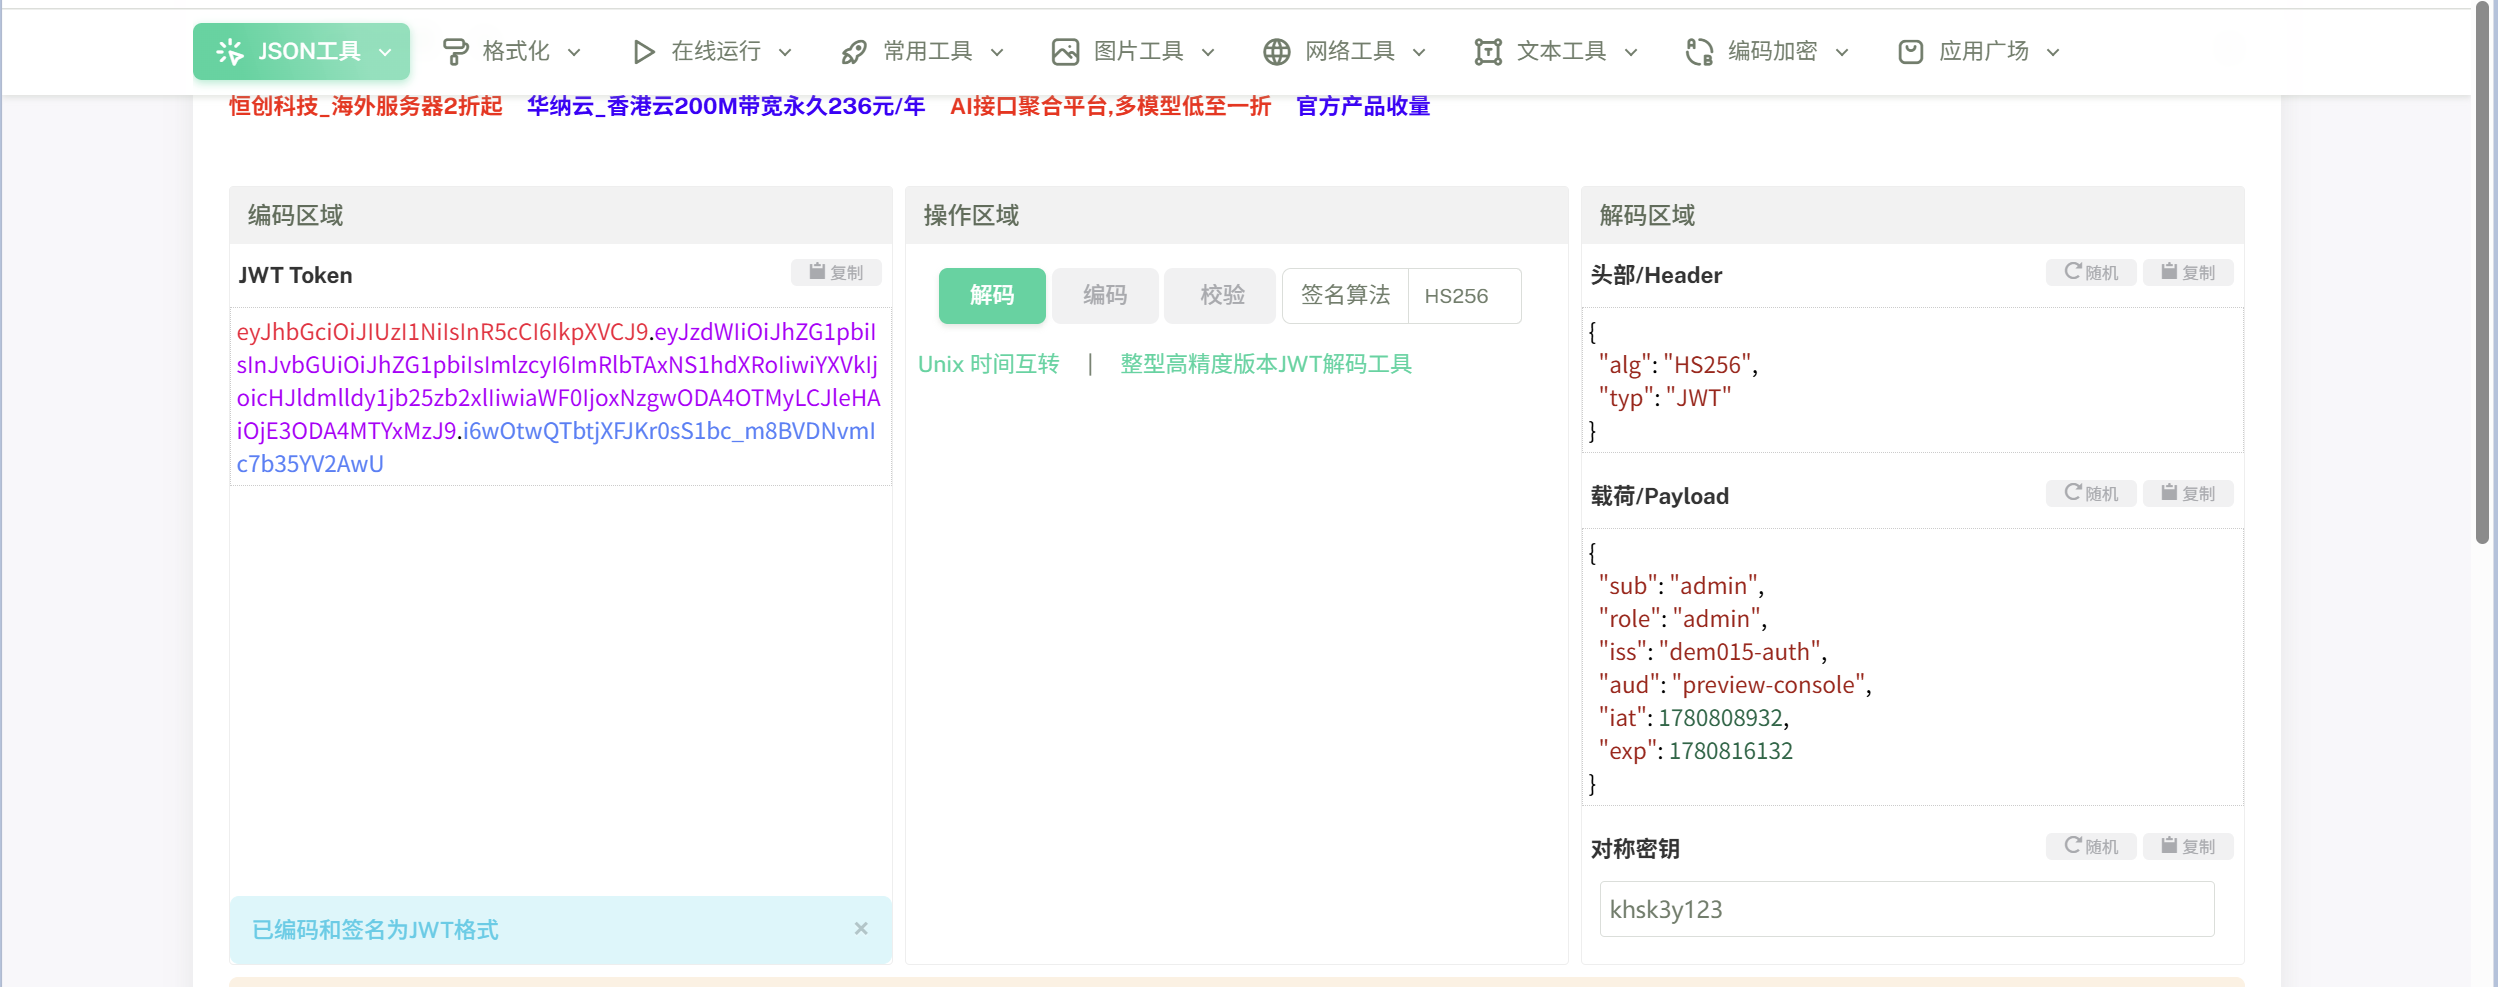Click the 校验 button

coord(1222,296)
